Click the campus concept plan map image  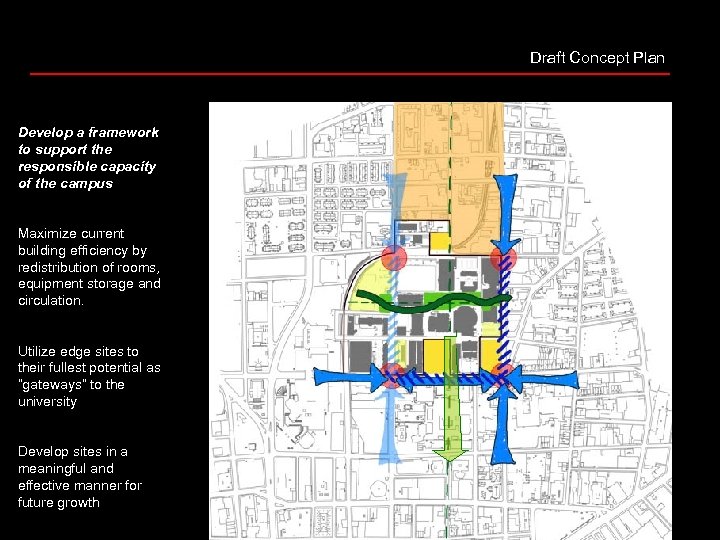click(440, 321)
